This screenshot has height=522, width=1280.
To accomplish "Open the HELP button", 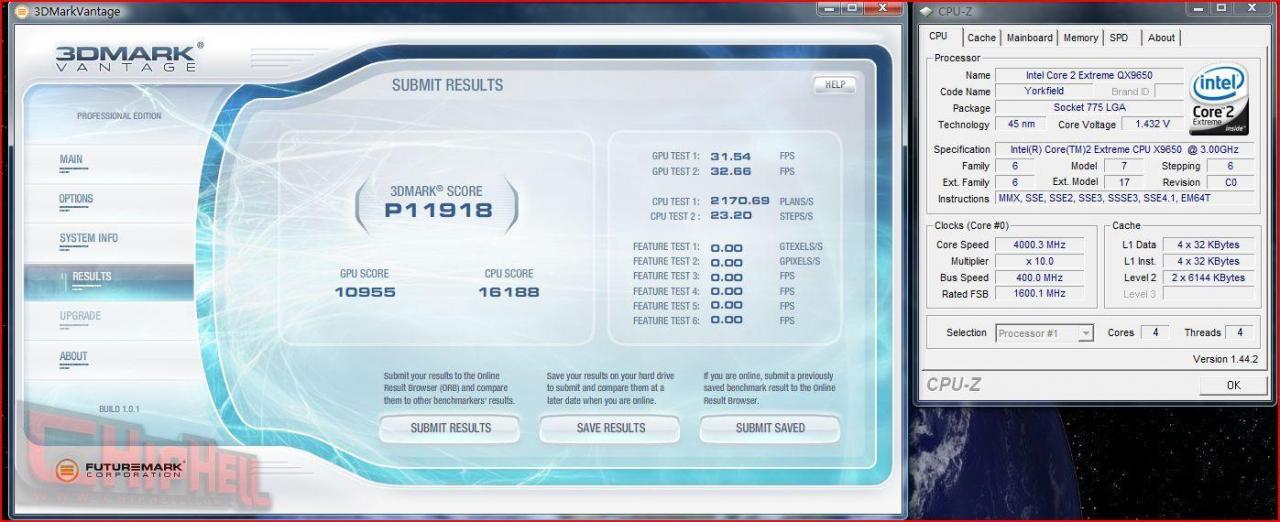I will pyautogui.click(x=834, y=85).
